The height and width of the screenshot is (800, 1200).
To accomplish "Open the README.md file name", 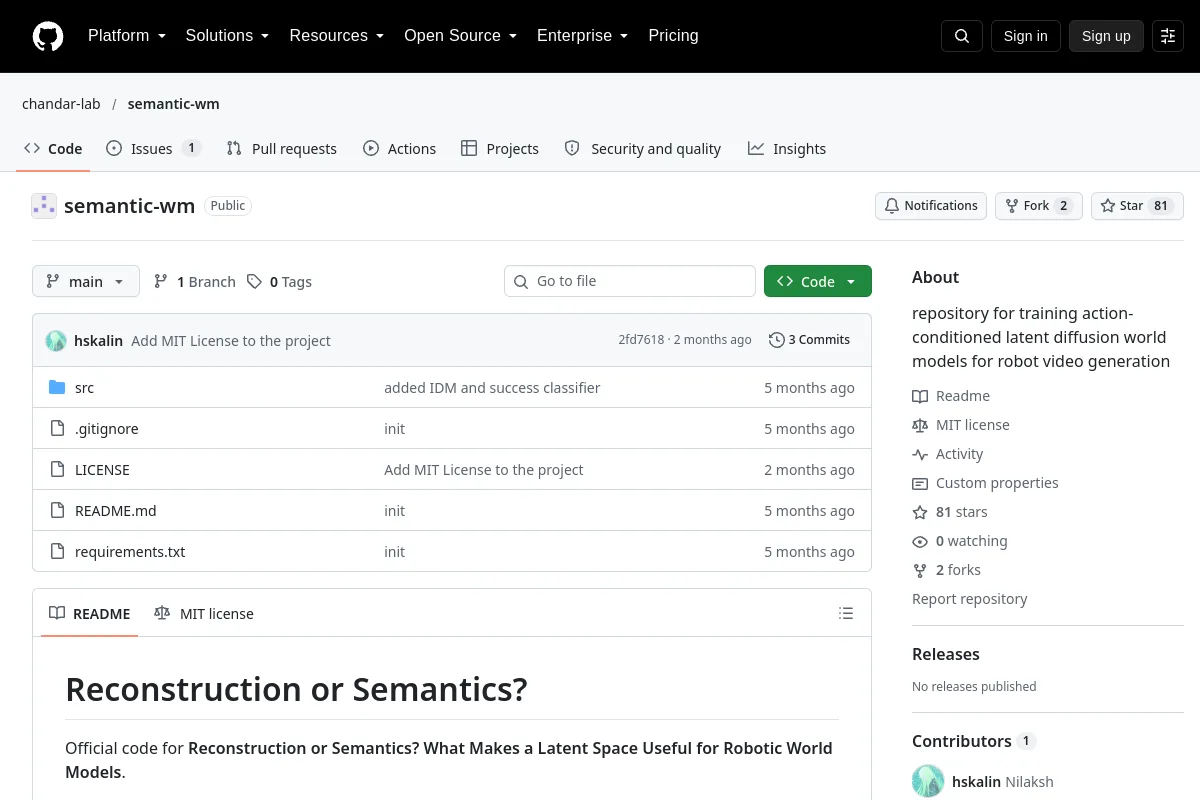I will [116, 511].
